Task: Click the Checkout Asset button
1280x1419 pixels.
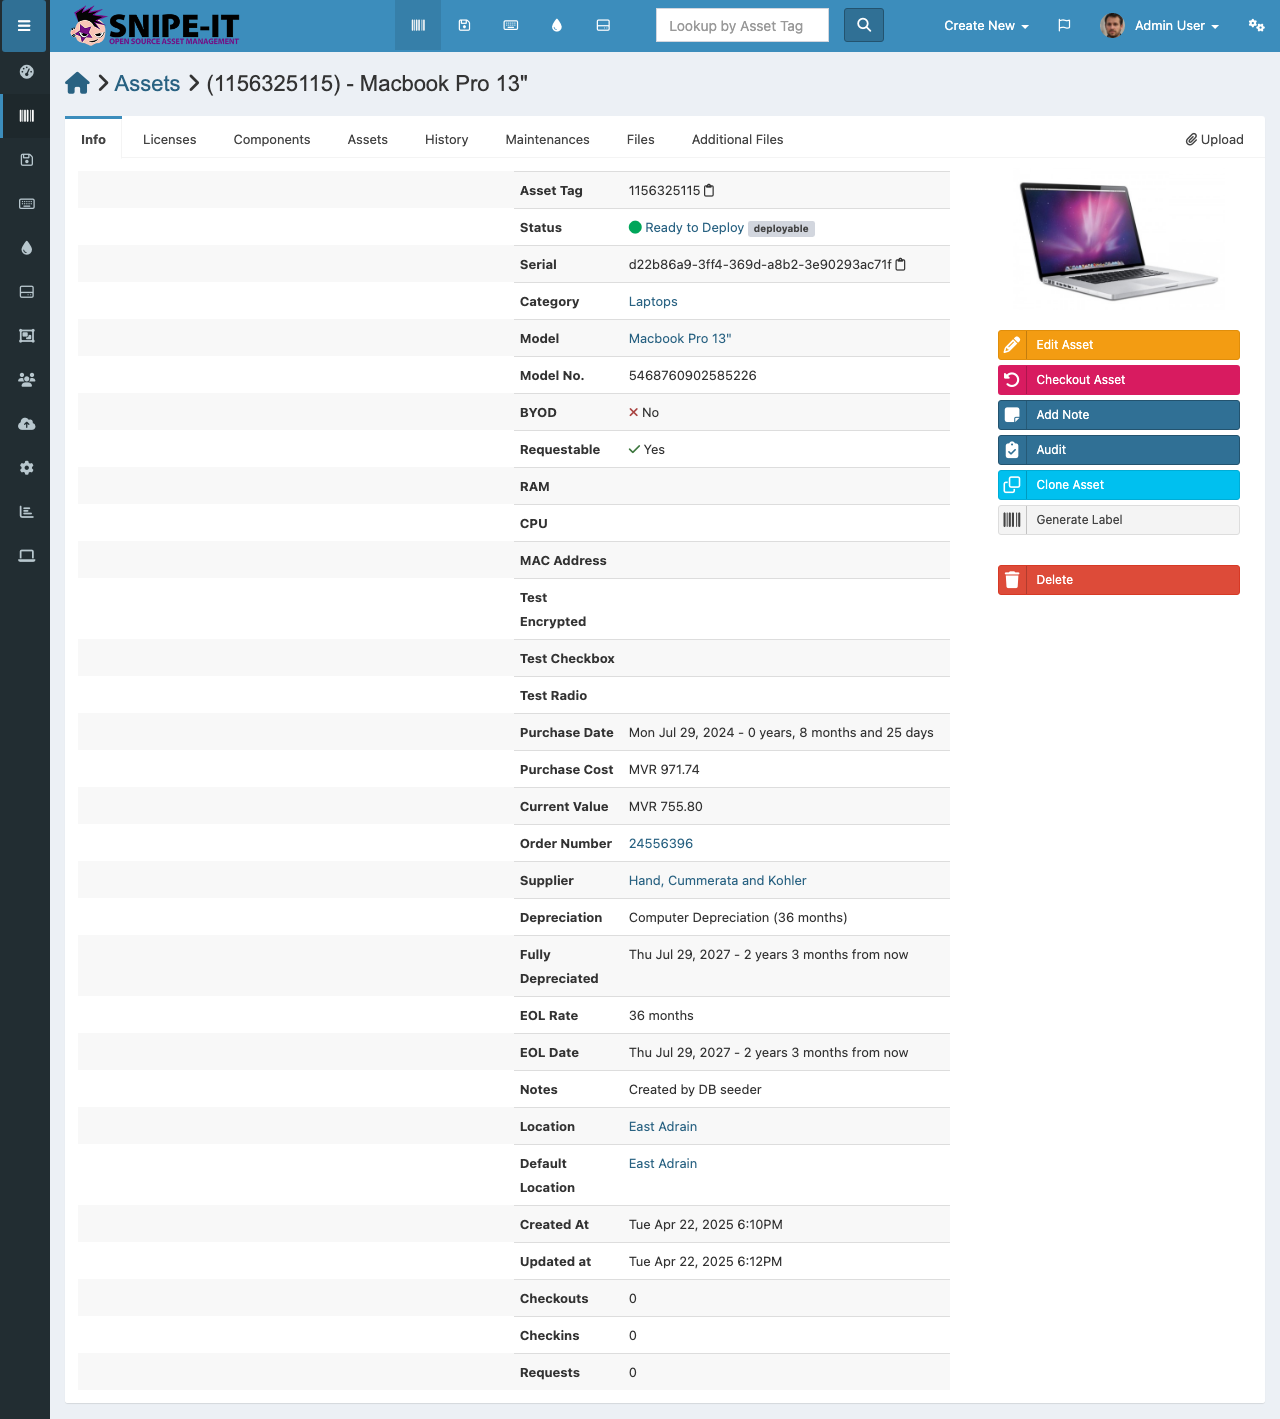Action: coord(1118,380)
